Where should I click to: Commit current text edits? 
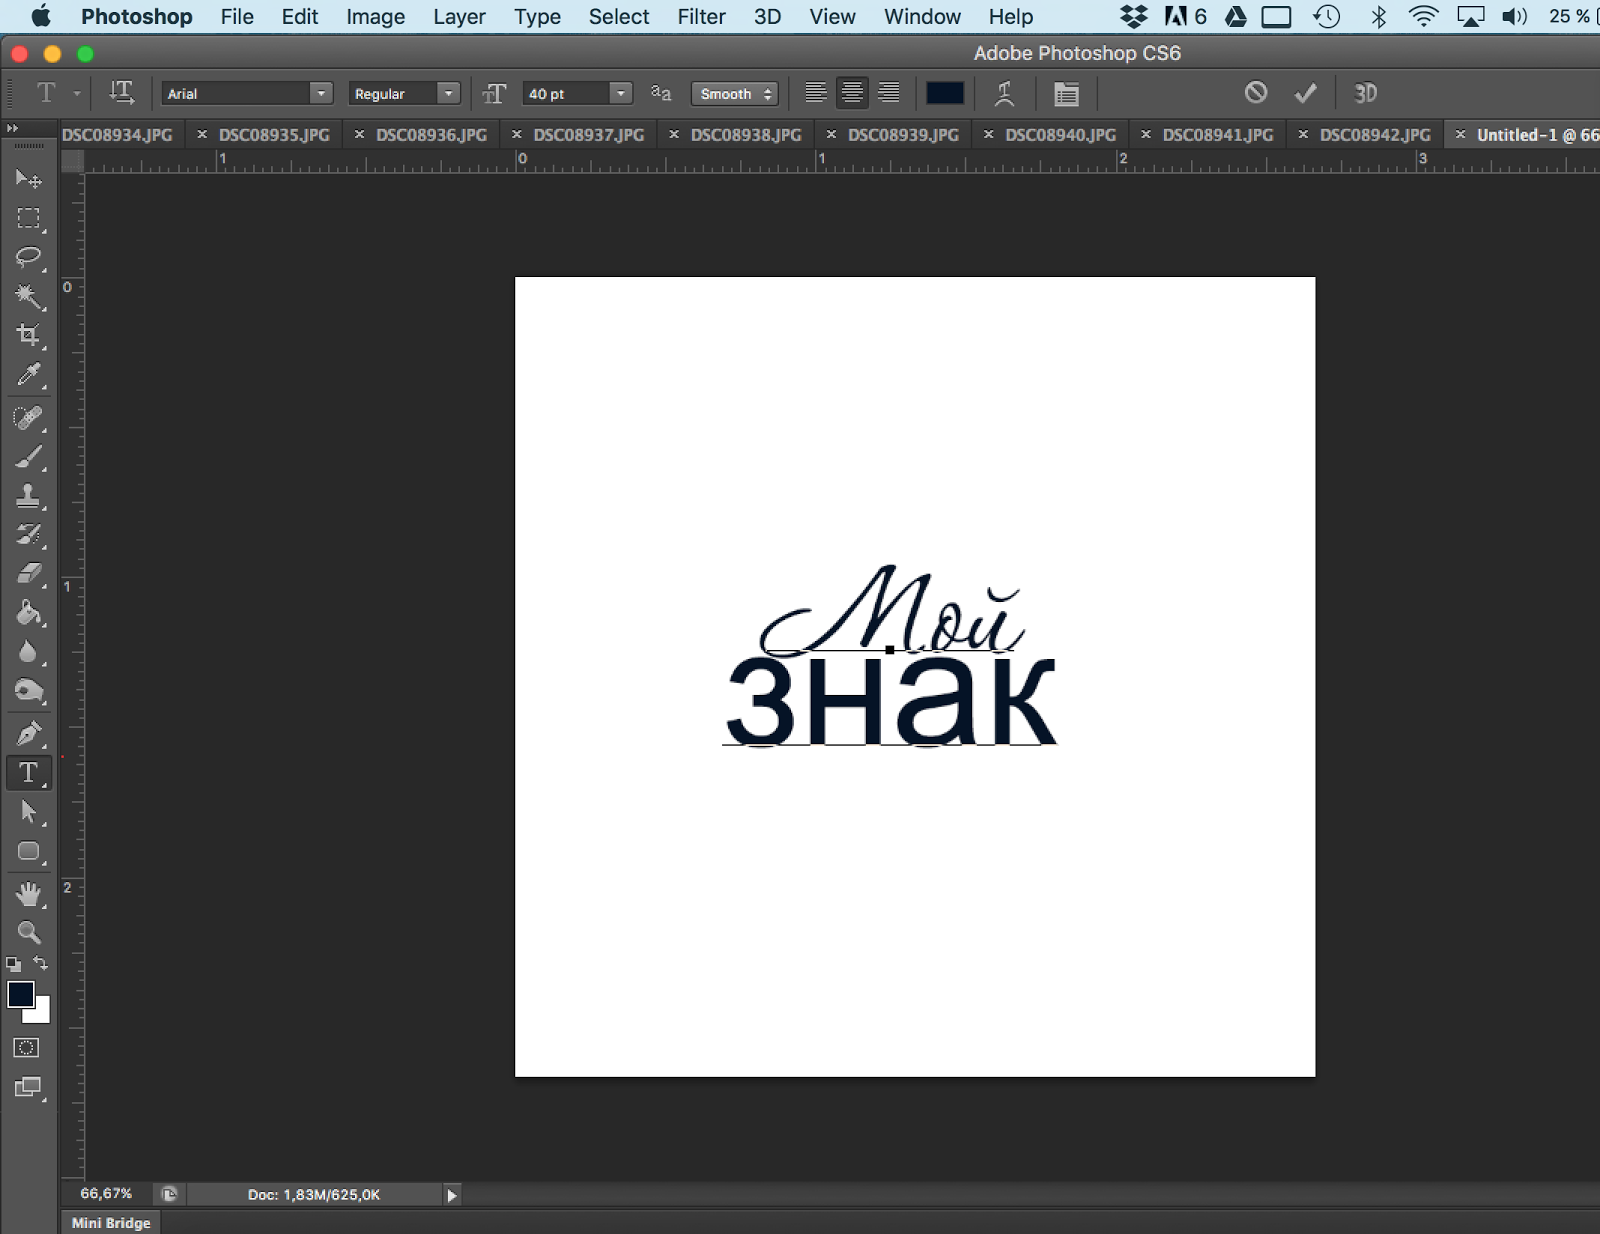[1305, 93]
